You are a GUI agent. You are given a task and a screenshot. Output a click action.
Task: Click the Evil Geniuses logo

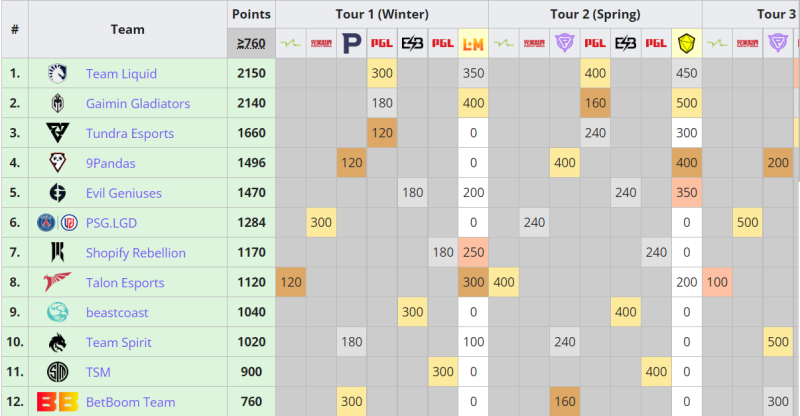point(57,193)
